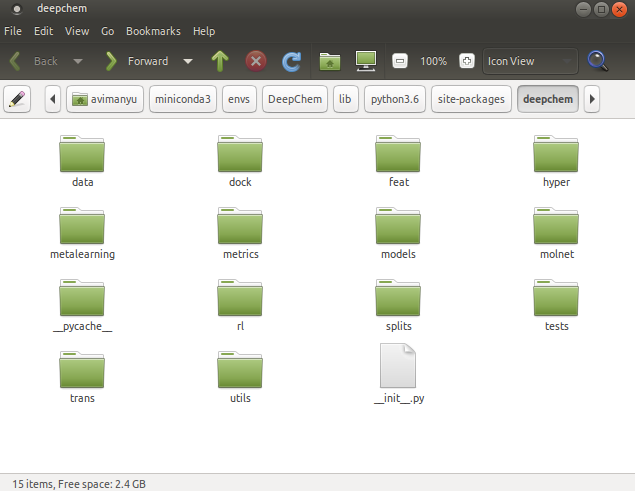The width and height of the screenshot is (635, 491).
Task: Reload the current folder
Action: point(292,61)
